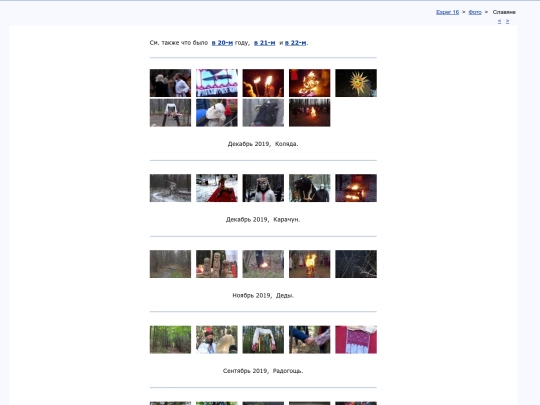Open Радогощь thumbnail of green forest path
The width and height of the screenshot is (540, 405).
pos(170,340)
